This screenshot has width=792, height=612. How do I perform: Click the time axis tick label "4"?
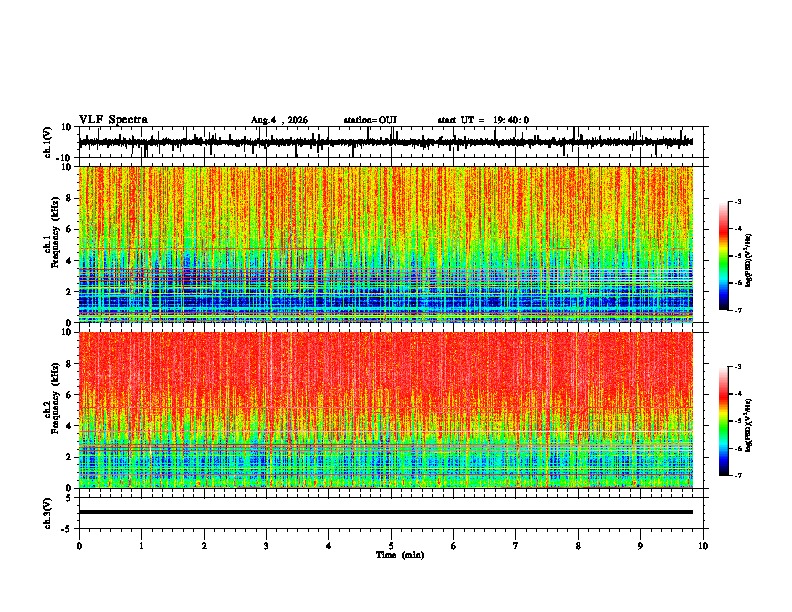coord(329,546)
